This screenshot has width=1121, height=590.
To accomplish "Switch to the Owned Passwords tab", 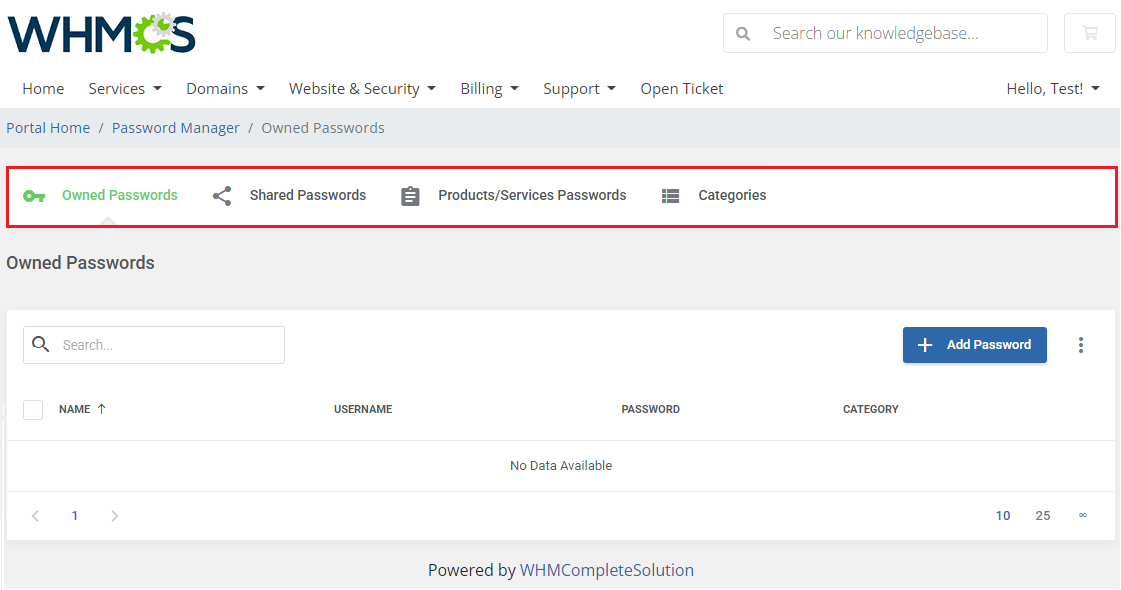I will (100, 195).
